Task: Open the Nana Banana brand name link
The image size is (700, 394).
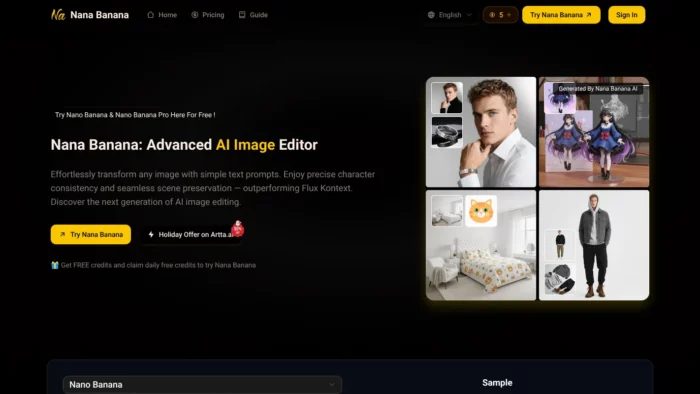Action: pyautogui.click(x=100, y=15)
